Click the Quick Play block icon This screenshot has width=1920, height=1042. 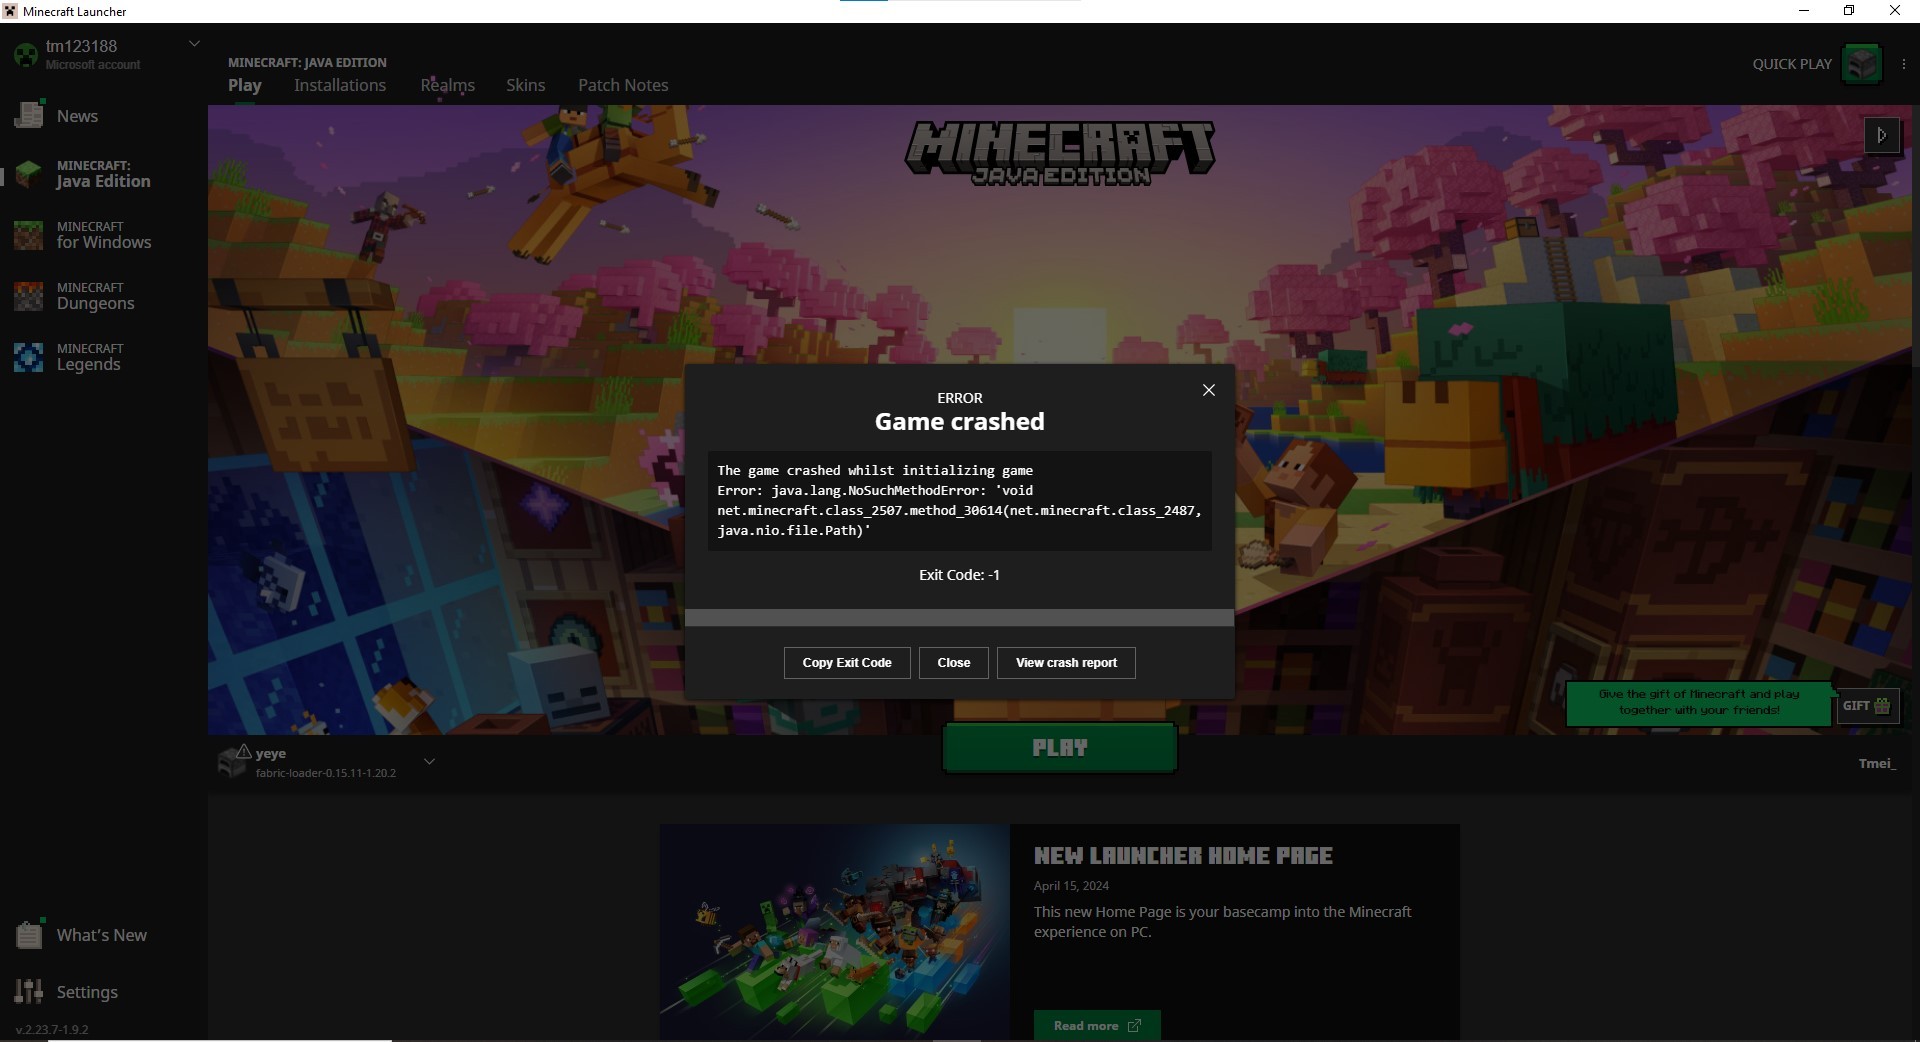1862,64
